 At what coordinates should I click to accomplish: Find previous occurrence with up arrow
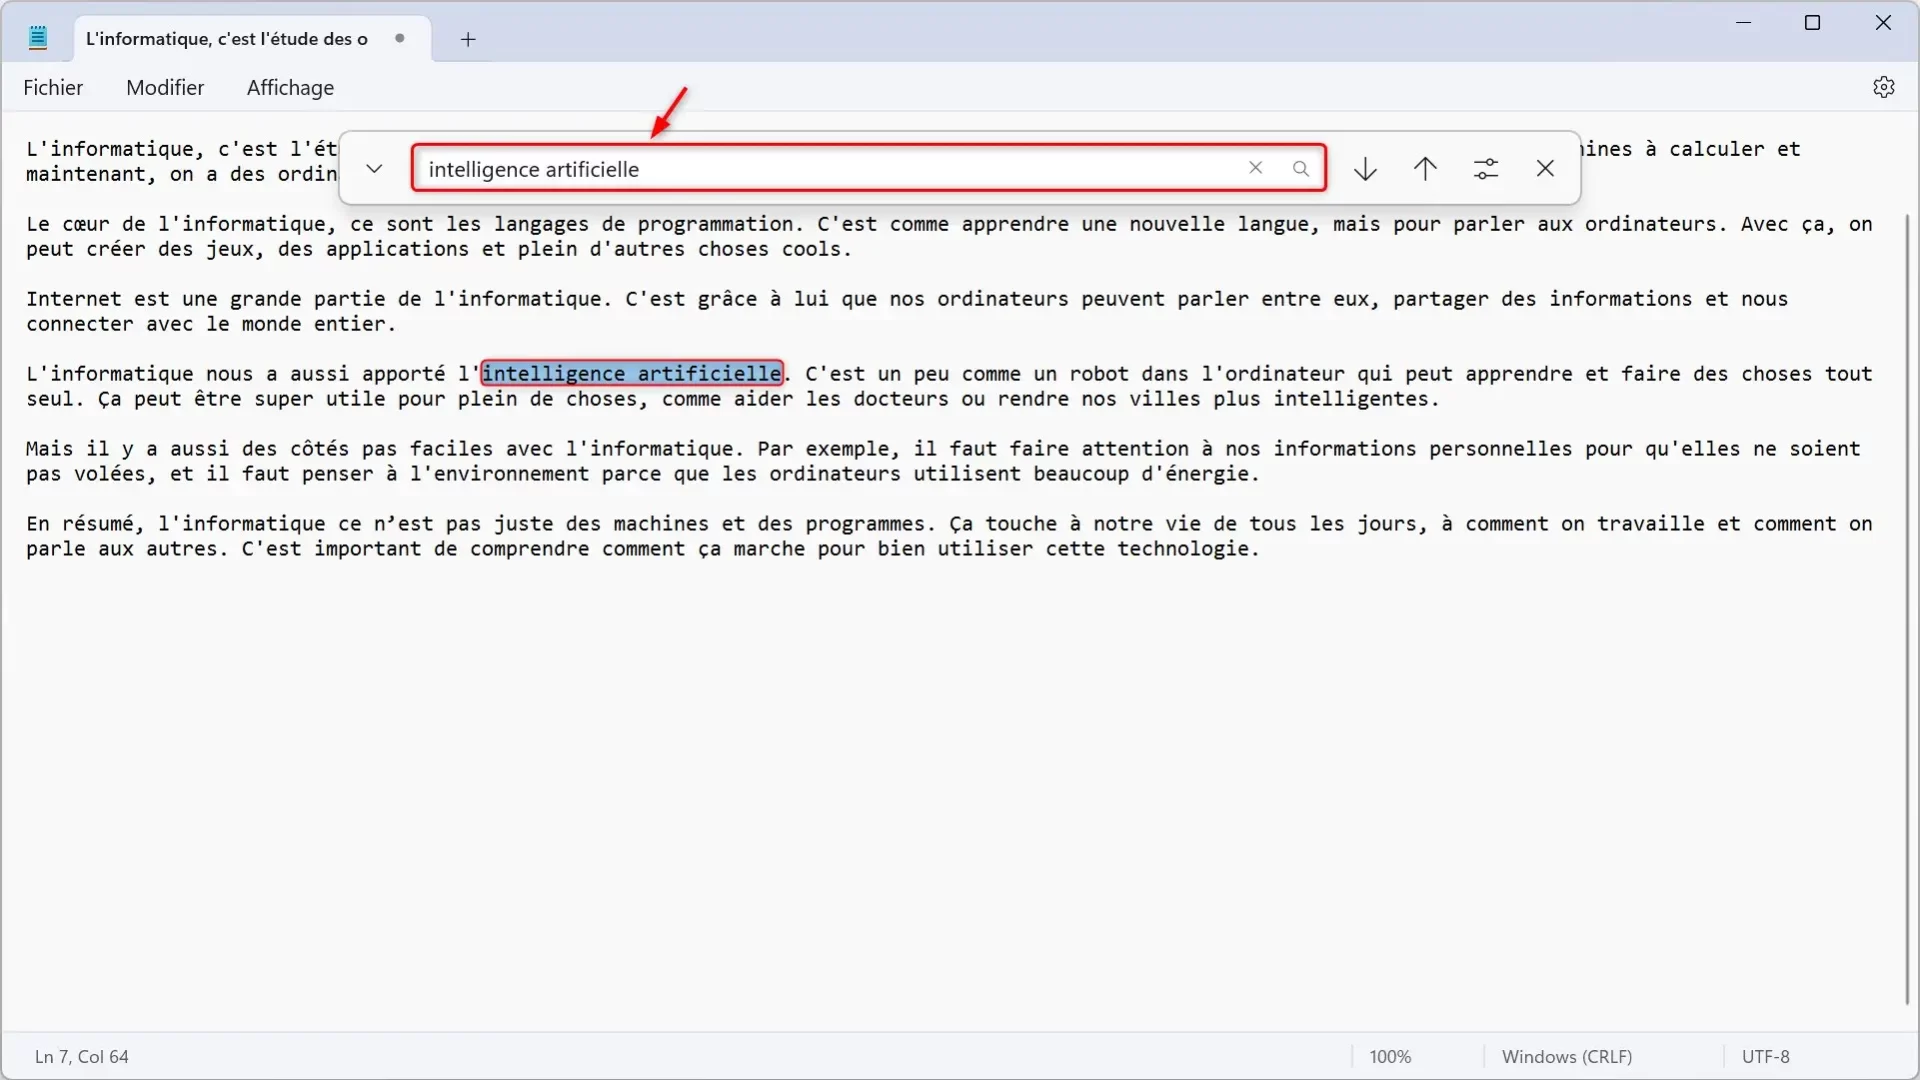point(1425,168)
